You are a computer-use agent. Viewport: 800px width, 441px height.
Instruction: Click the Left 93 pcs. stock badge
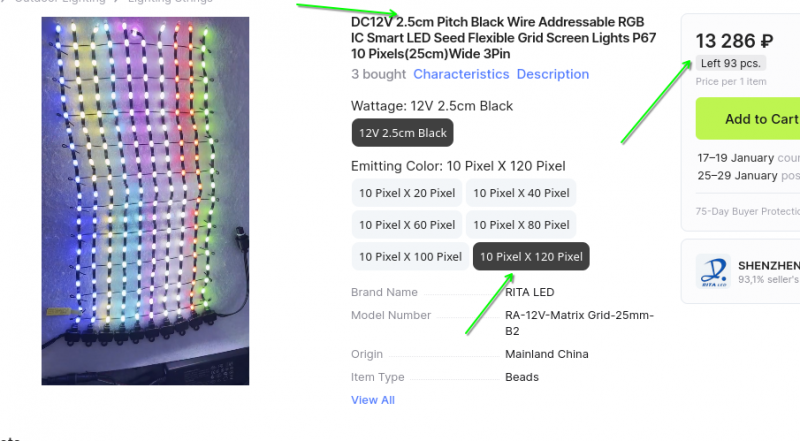pyautogui.click(x=731, y=64)
